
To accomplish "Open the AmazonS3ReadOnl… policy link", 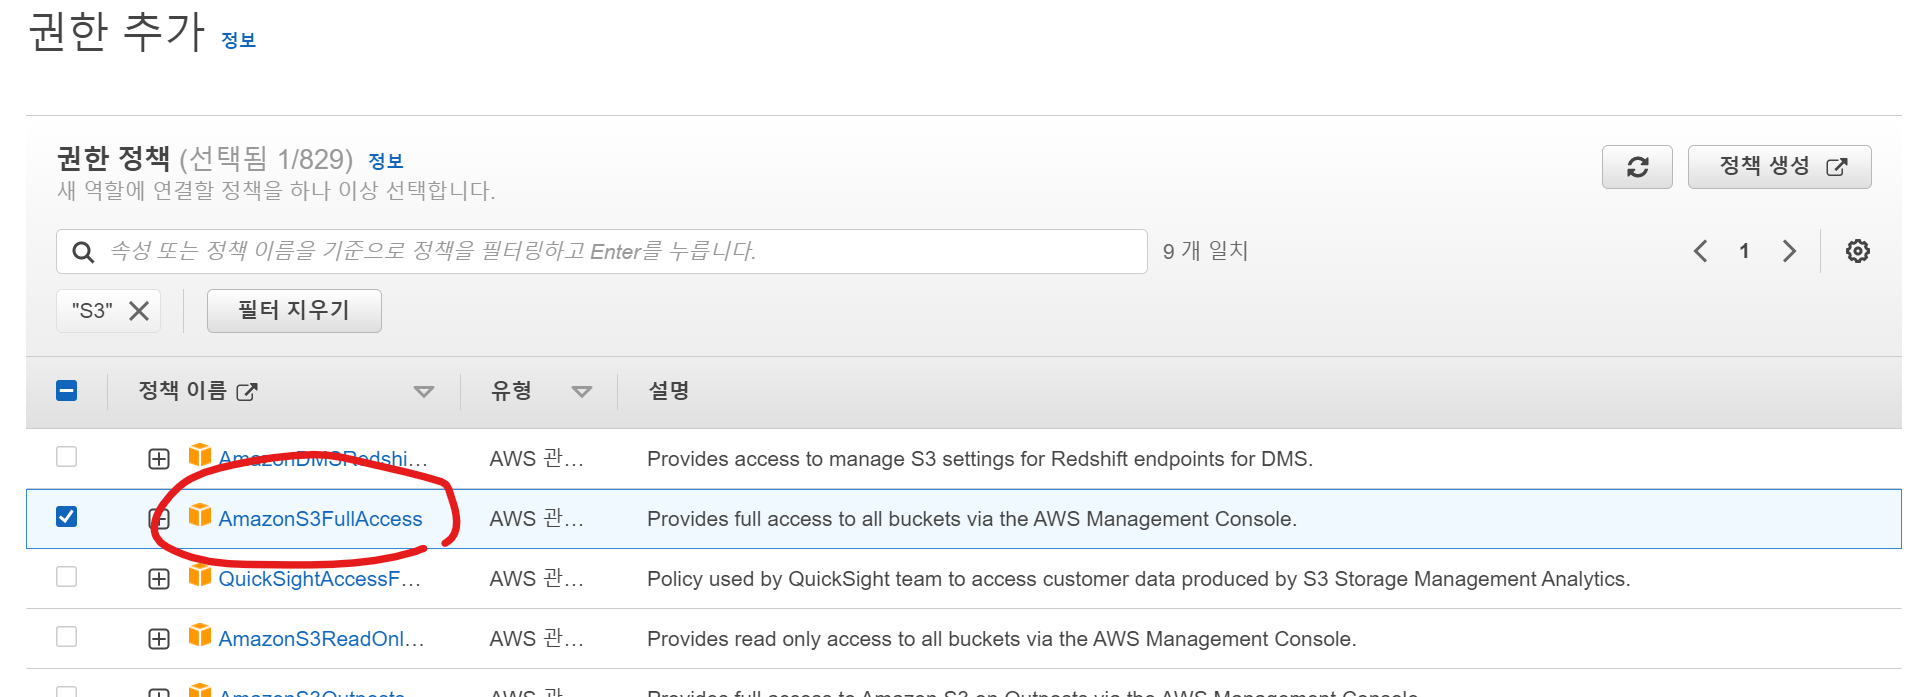I will pos(321,639).
